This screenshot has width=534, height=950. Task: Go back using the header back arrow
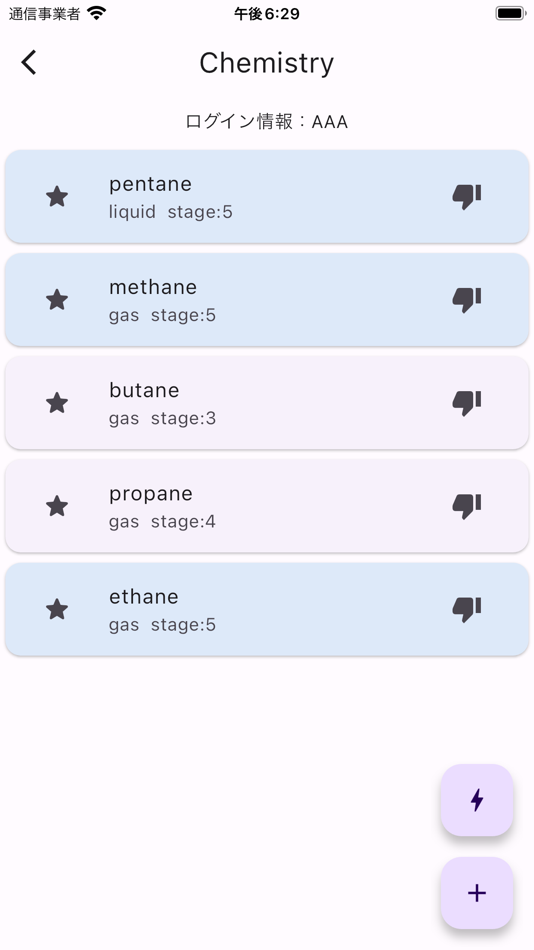[x=29, y=62]
